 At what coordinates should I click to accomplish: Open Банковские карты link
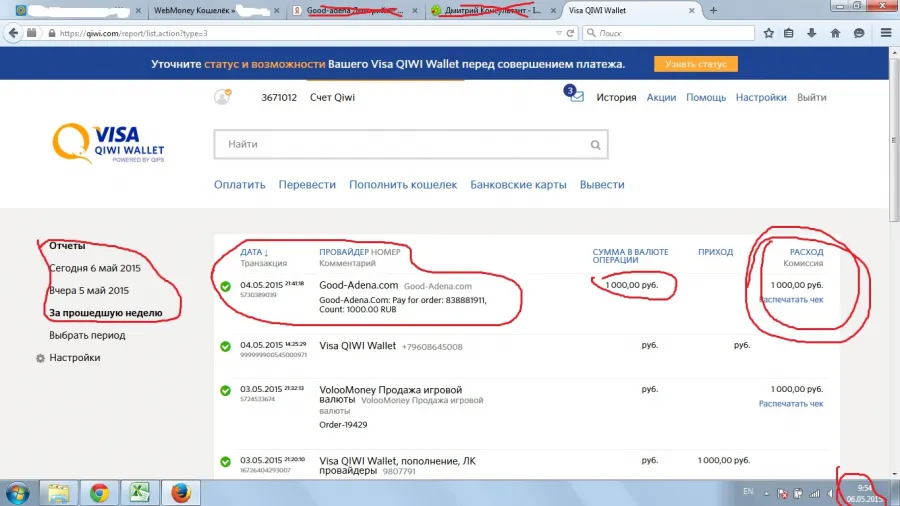tap(518, 185)
